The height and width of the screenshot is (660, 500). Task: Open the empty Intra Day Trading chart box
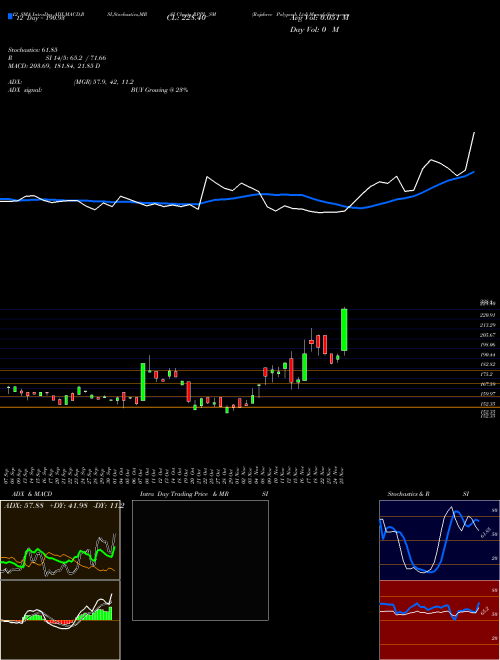tap(200, 560)
